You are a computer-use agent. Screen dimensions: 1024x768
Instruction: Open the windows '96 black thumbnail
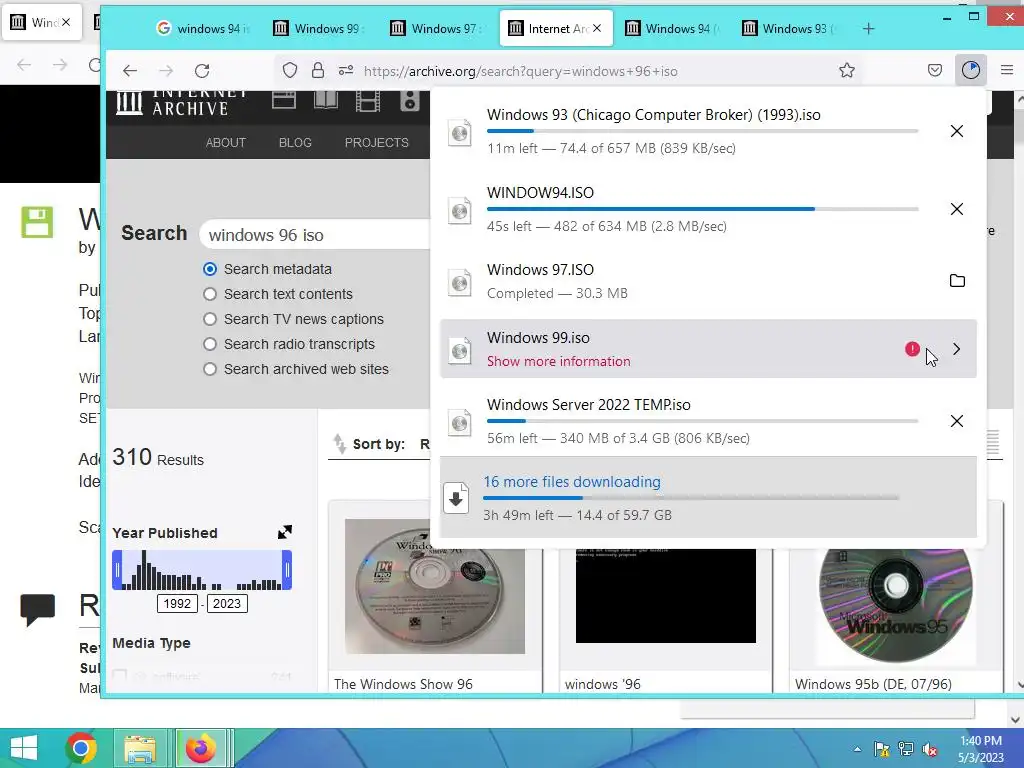click(x=665, y=596)
